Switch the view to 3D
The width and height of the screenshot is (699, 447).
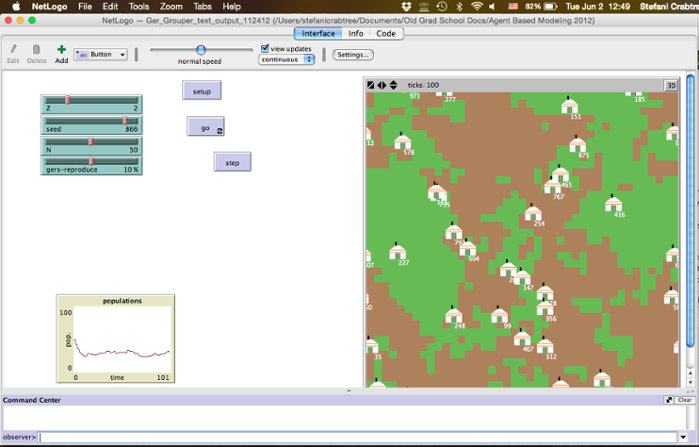[671, 86]
